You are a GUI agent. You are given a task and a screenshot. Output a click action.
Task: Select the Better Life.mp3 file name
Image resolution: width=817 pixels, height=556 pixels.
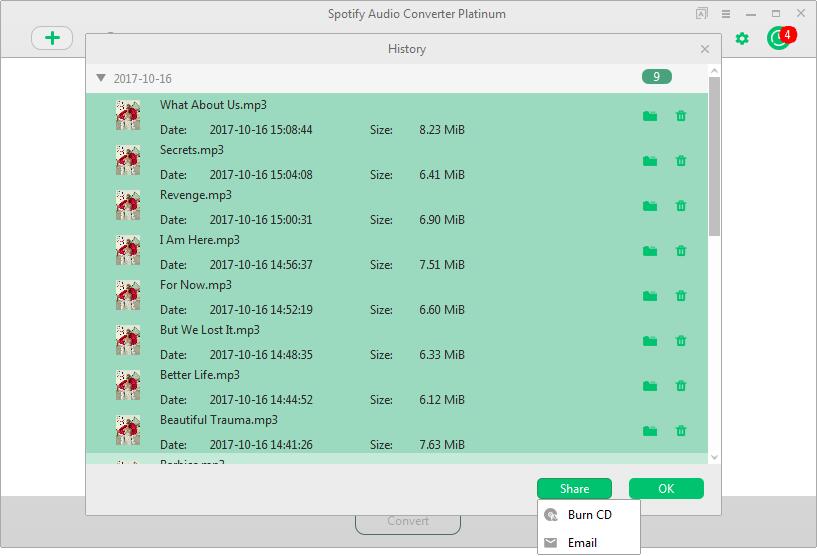(x=200, y=375)
